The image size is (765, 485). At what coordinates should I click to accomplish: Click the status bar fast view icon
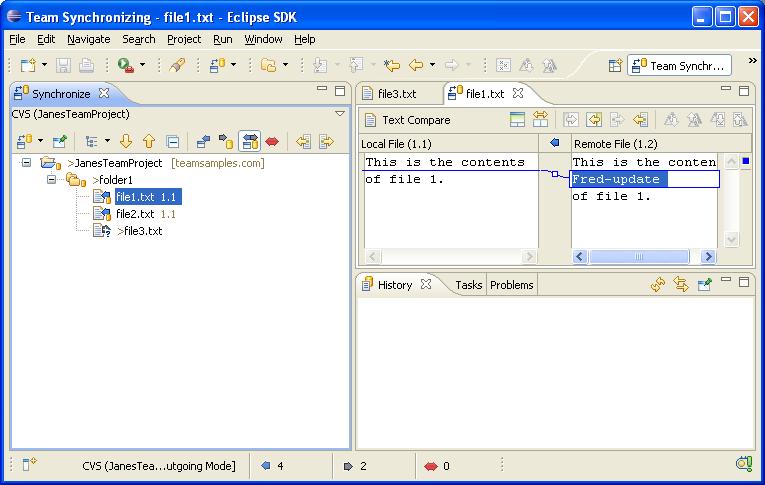pyautogui.click(x=28, y=464)
